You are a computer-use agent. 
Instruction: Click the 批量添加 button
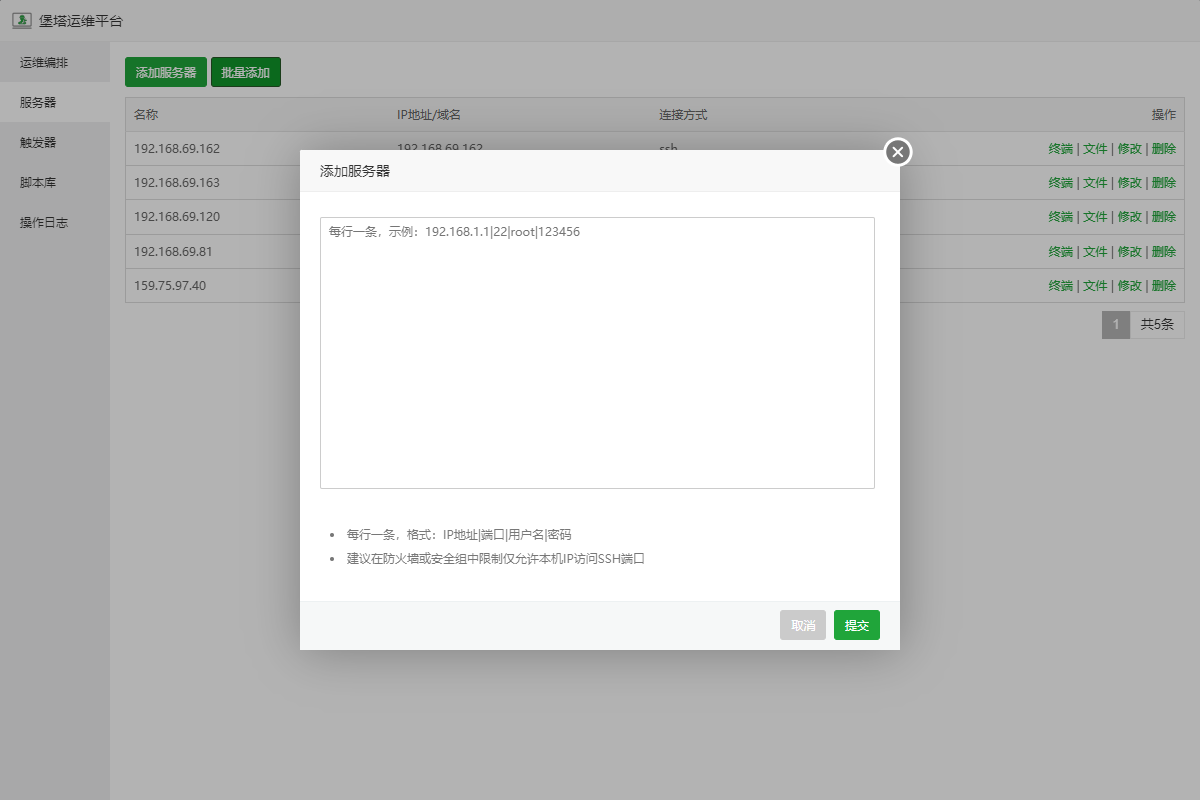pyautogui.click(x=246, y=72)
